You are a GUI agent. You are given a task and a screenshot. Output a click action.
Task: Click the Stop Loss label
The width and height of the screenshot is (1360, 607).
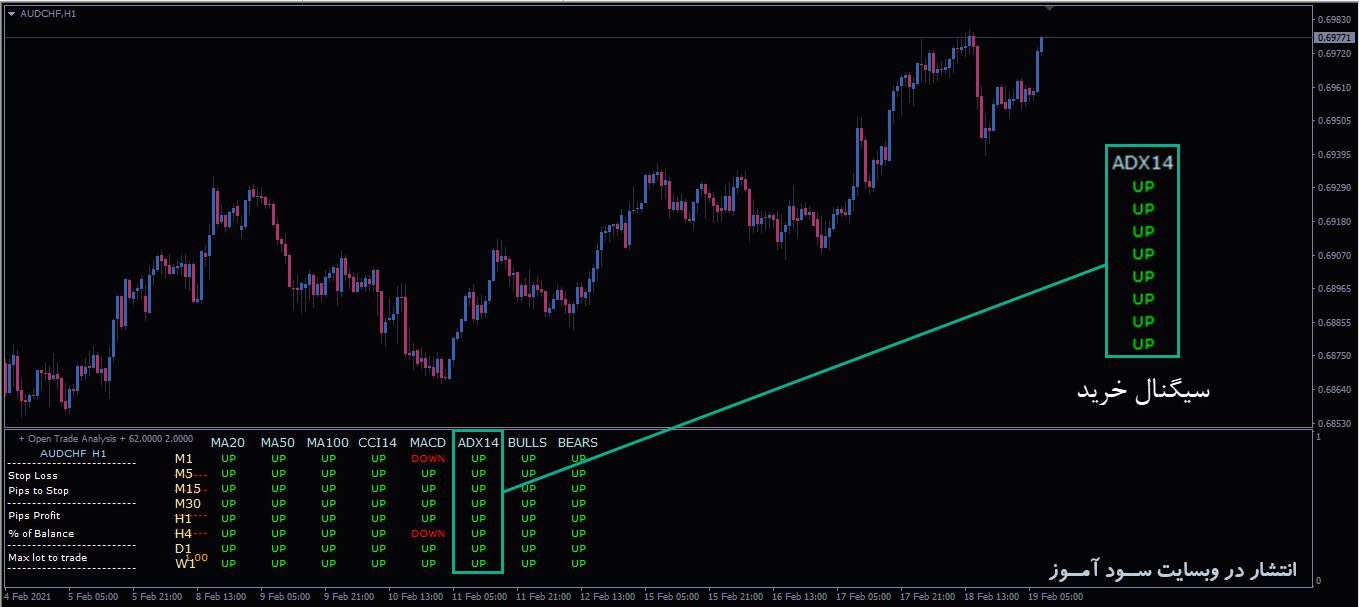[x=33, y=476]
